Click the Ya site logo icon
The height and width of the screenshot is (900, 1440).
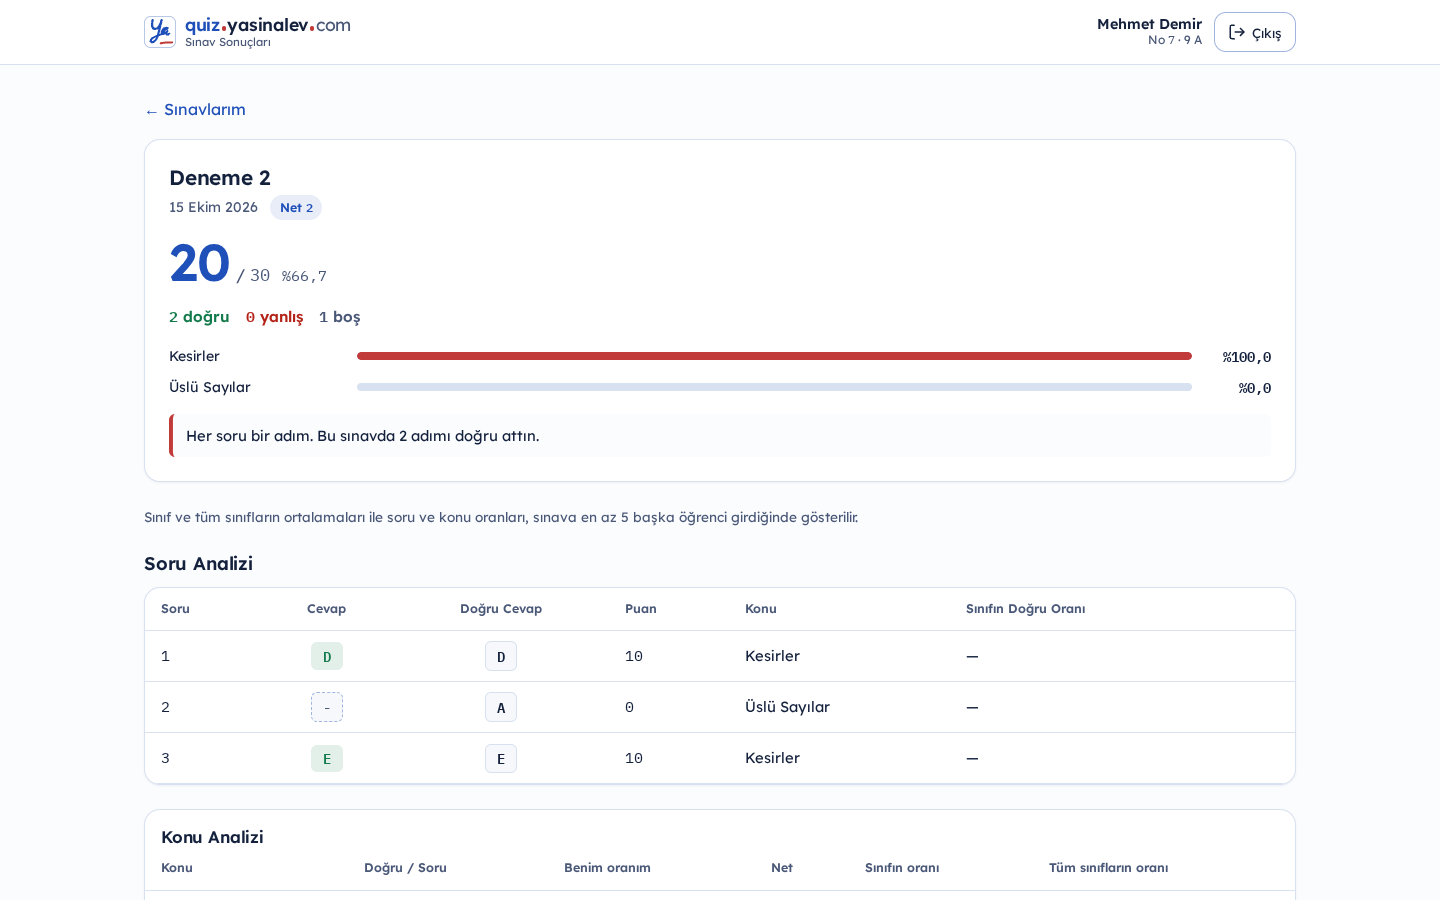click(x=160, y=32)
